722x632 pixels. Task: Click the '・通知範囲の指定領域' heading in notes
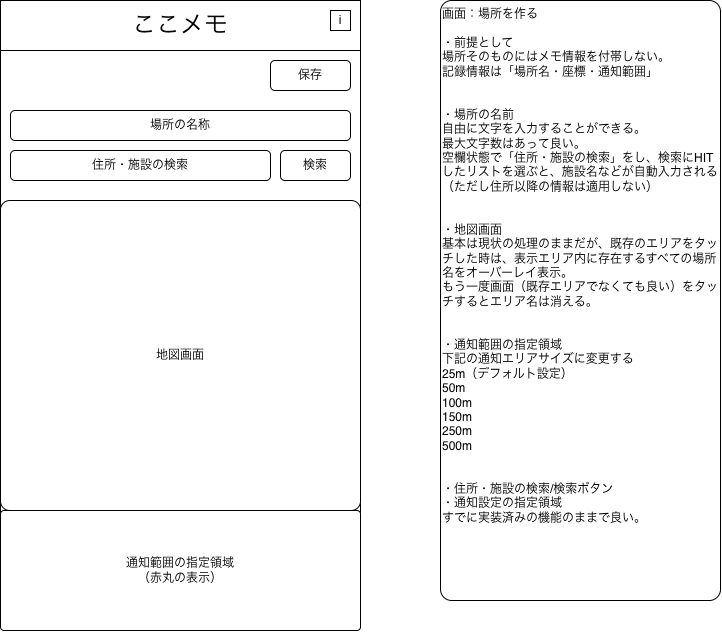pos(502,344)
